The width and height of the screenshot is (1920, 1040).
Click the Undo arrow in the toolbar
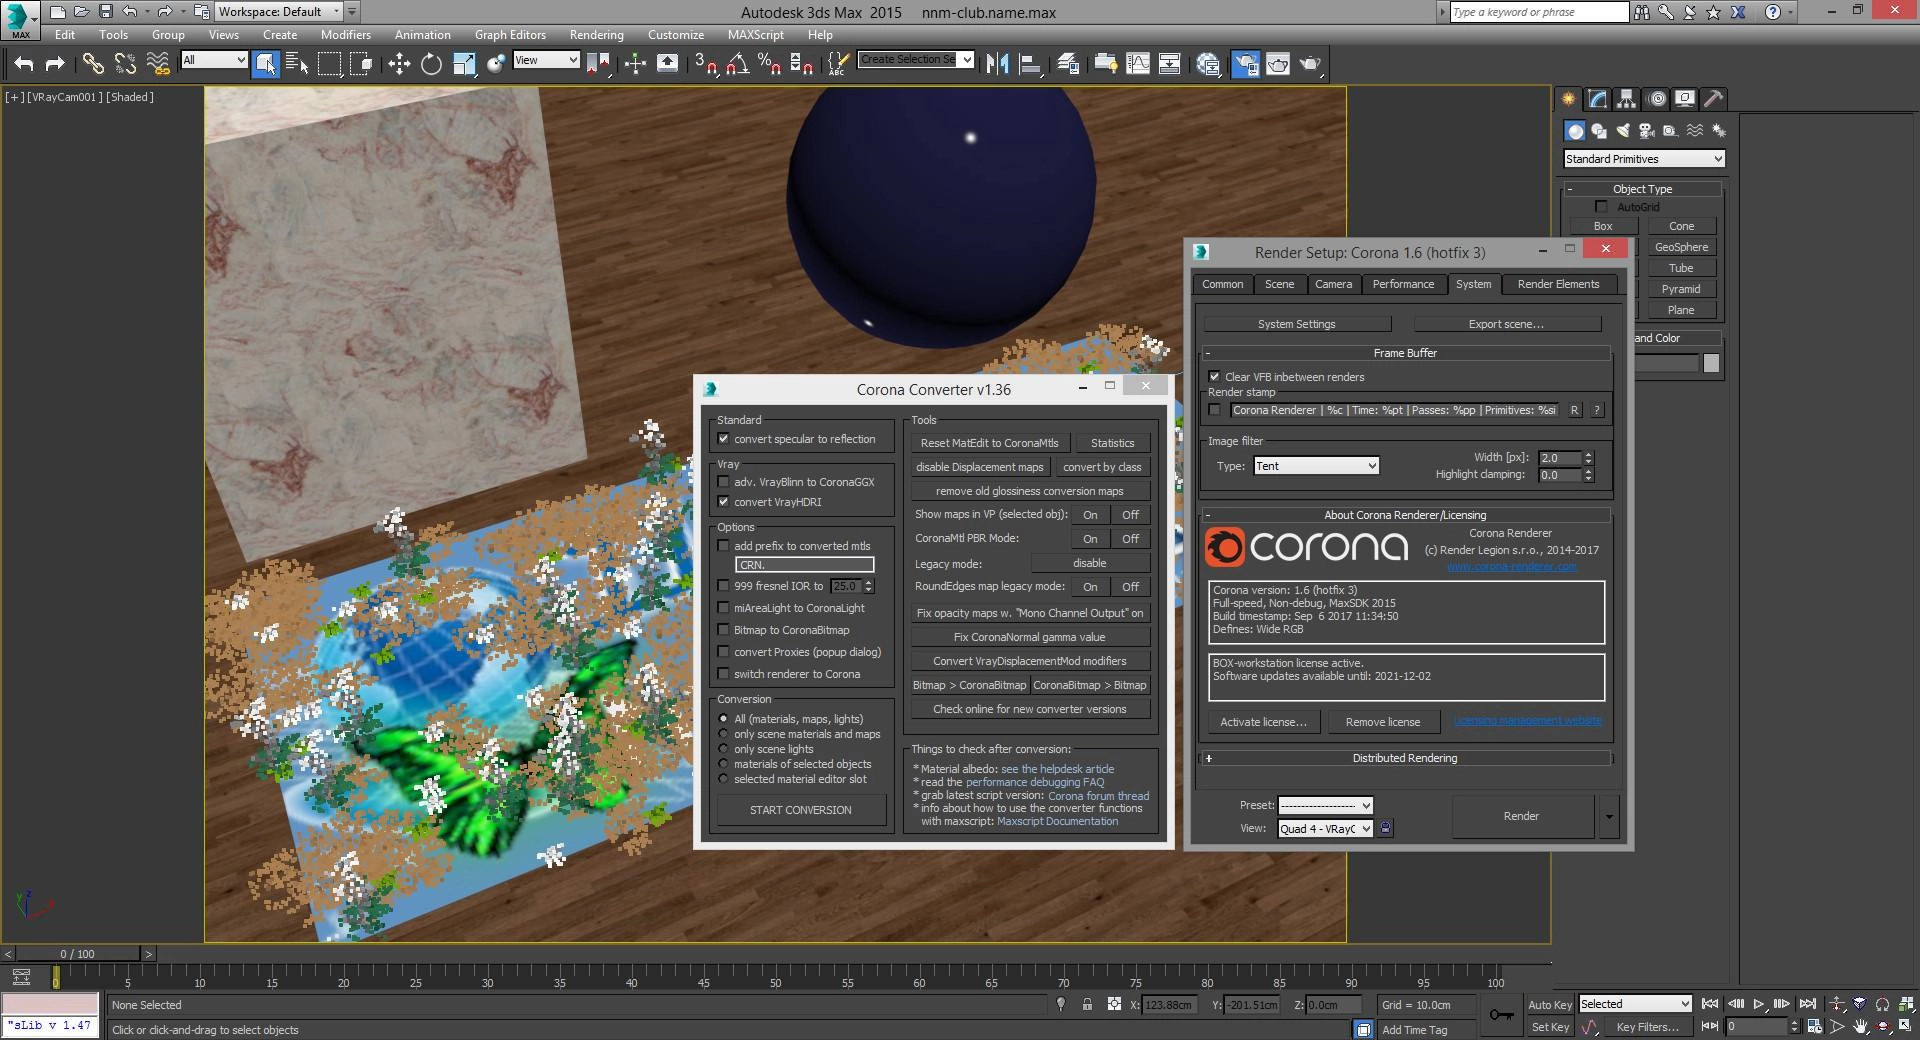pos(24,64)
